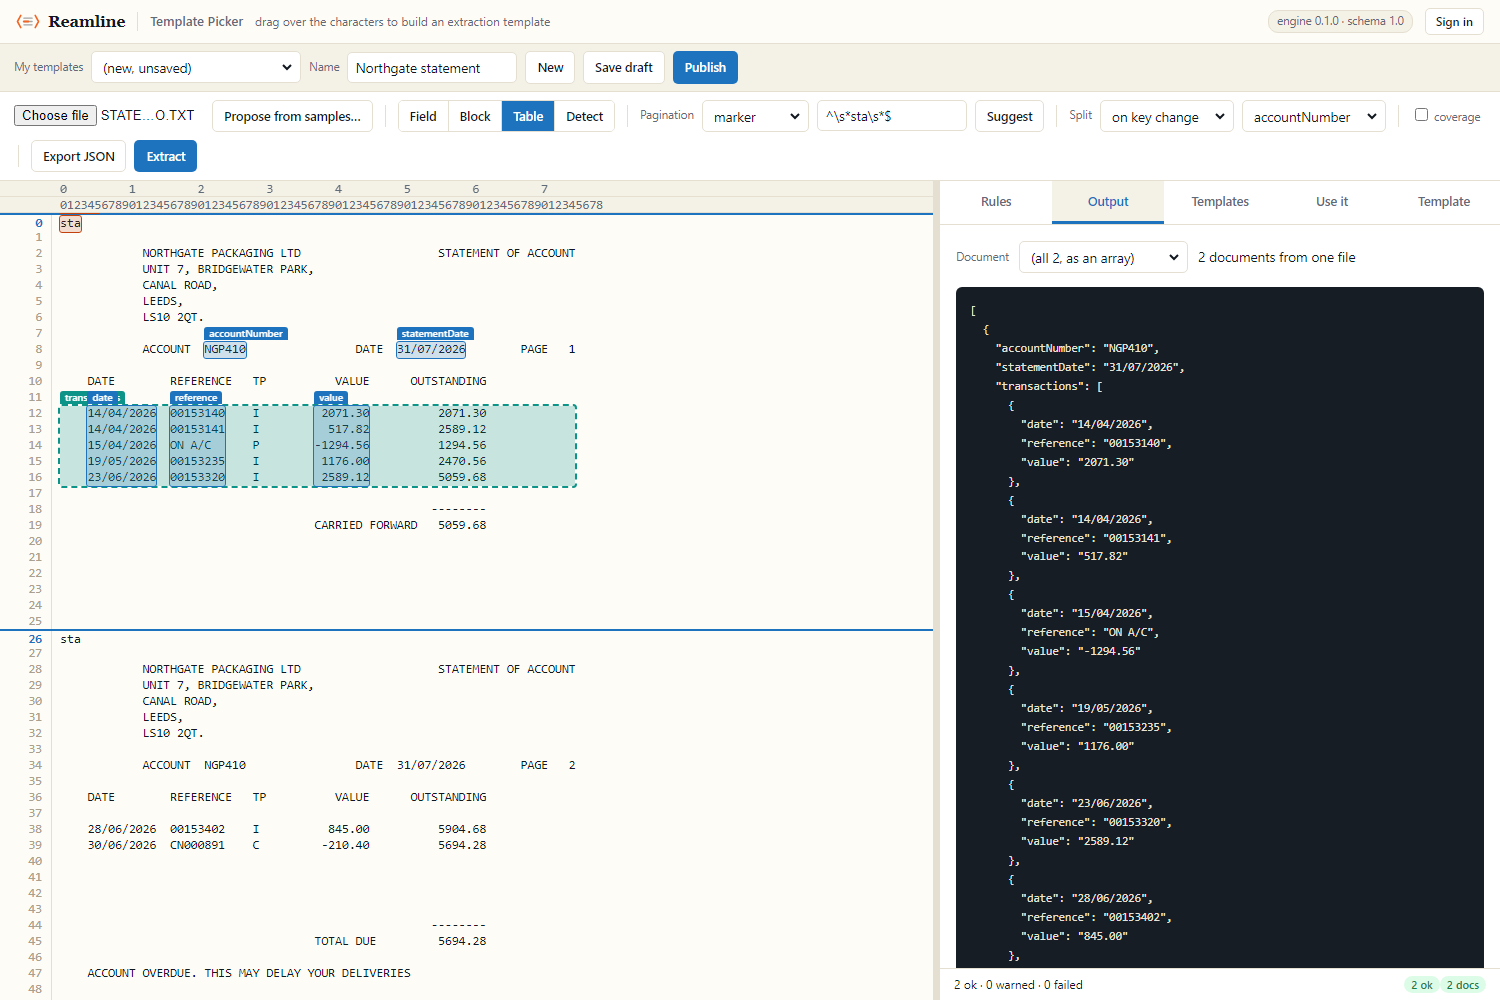Click Save draft
The width and height of the screenshot is (1500, 1000).
pos(624,67)
